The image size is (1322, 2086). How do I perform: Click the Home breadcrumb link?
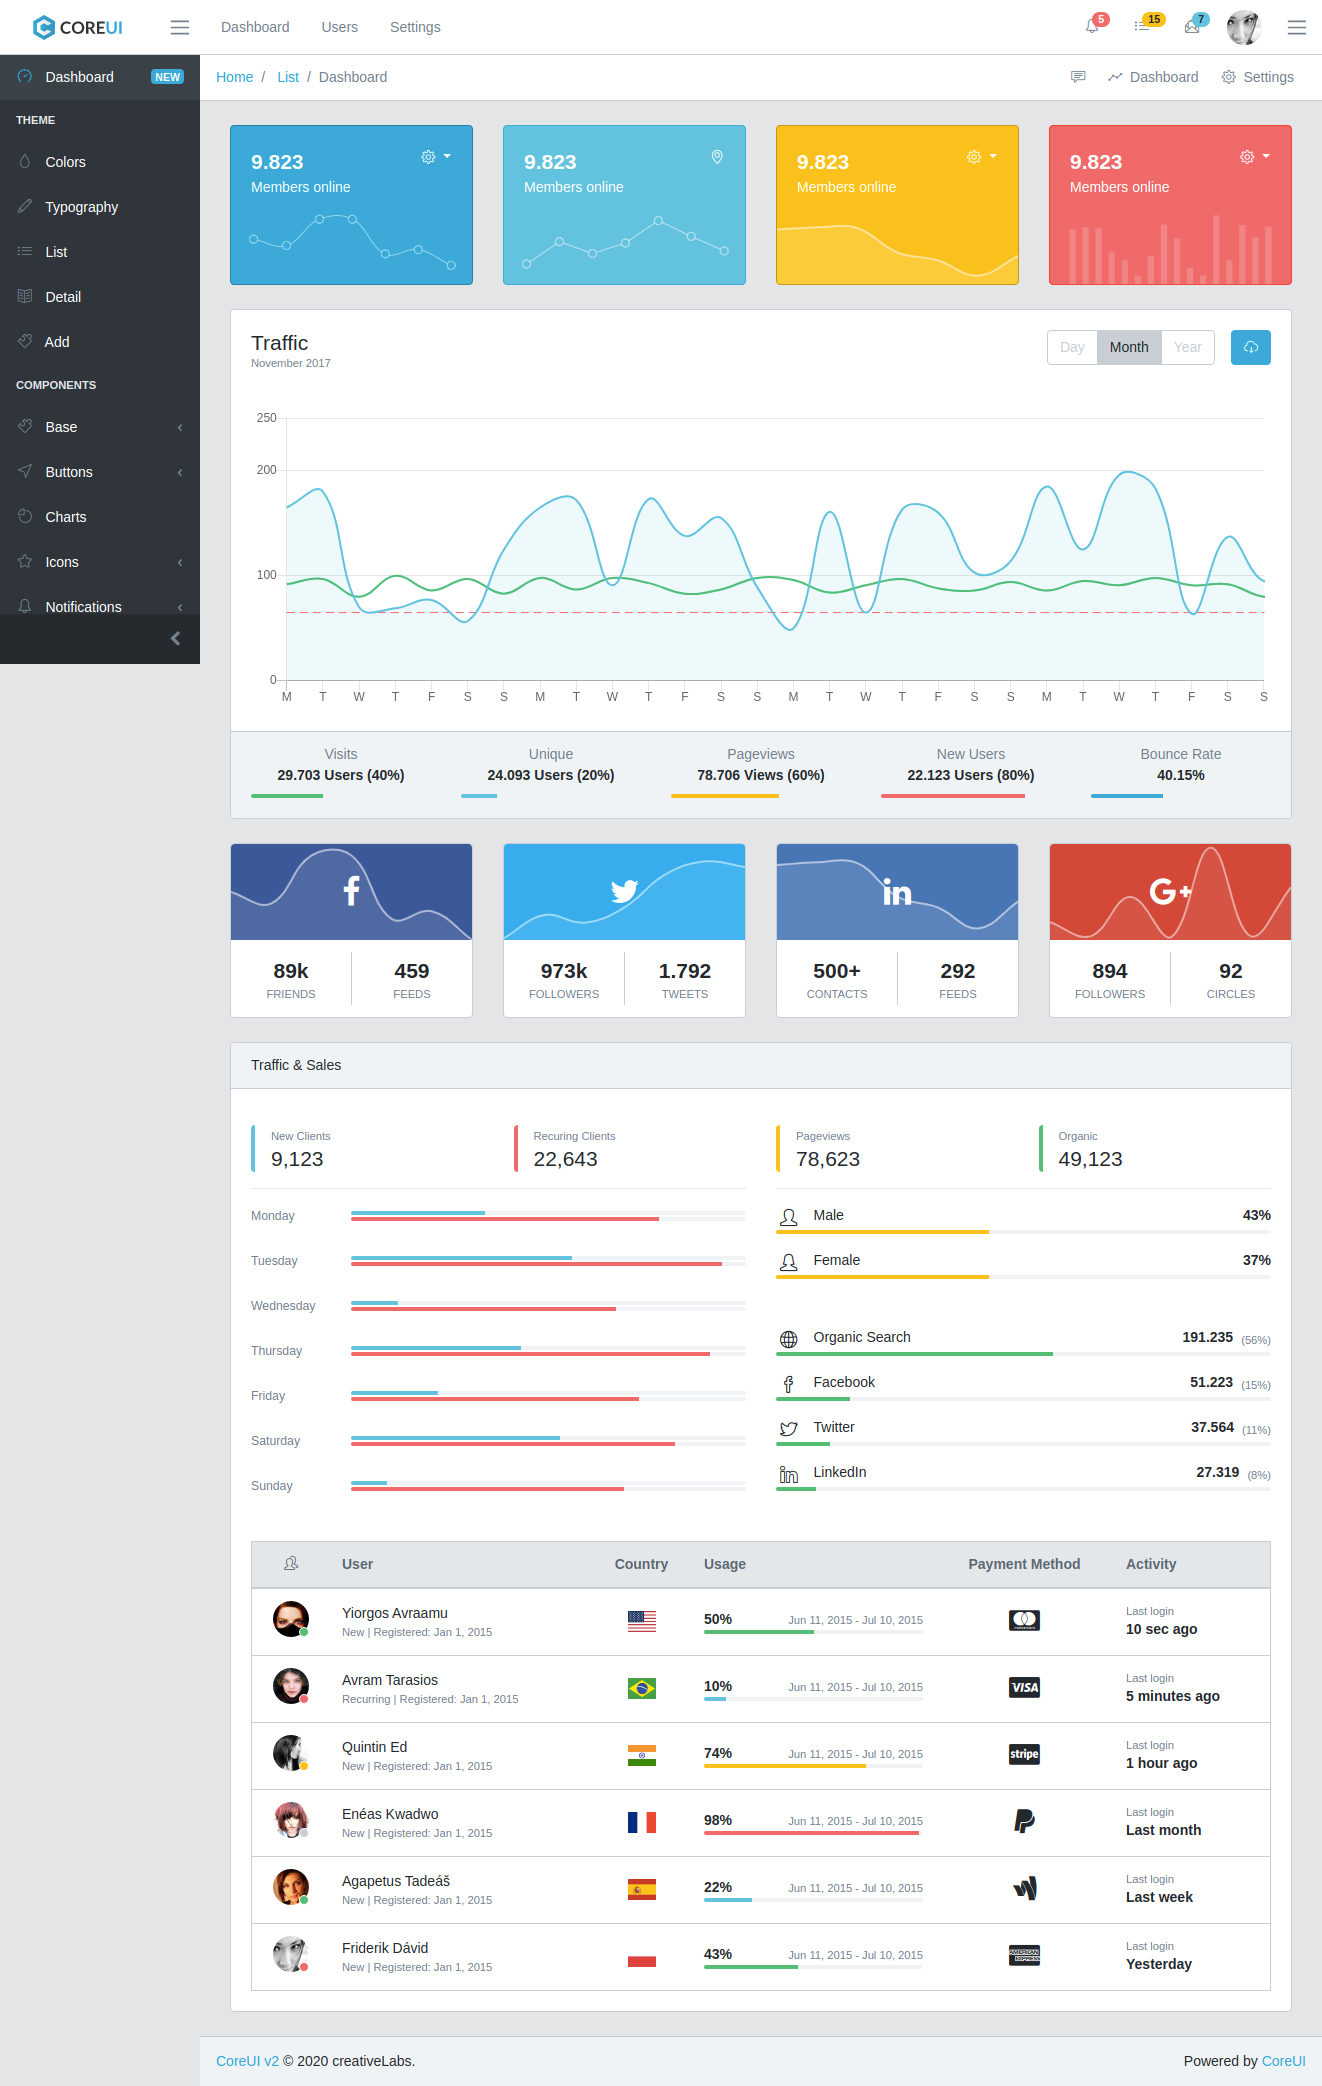[x=234, y=77]
